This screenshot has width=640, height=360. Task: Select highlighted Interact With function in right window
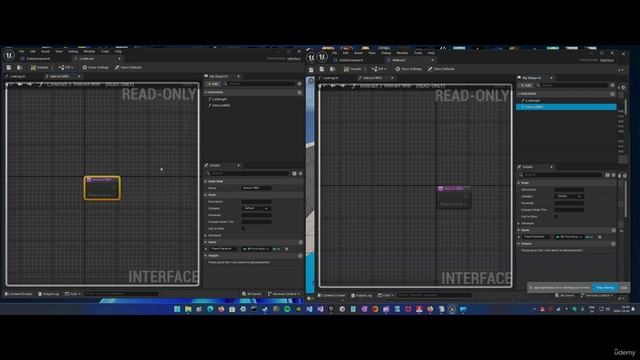[566, 107]
